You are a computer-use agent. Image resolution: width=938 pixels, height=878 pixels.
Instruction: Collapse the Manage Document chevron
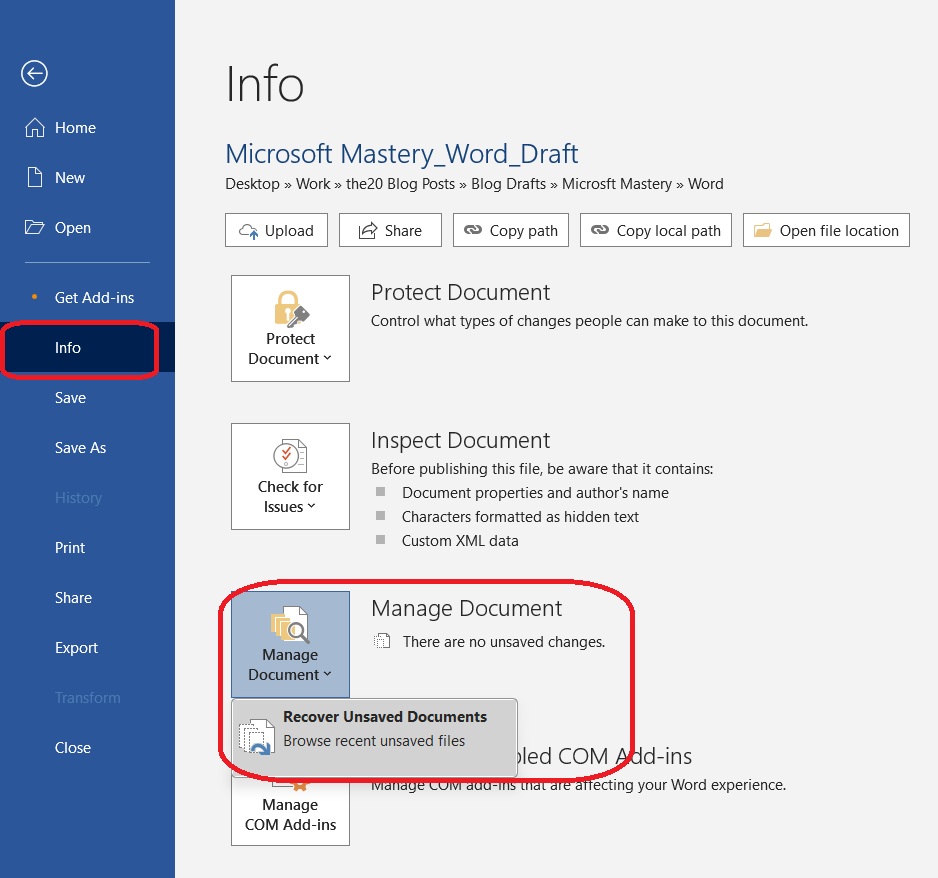327,674
